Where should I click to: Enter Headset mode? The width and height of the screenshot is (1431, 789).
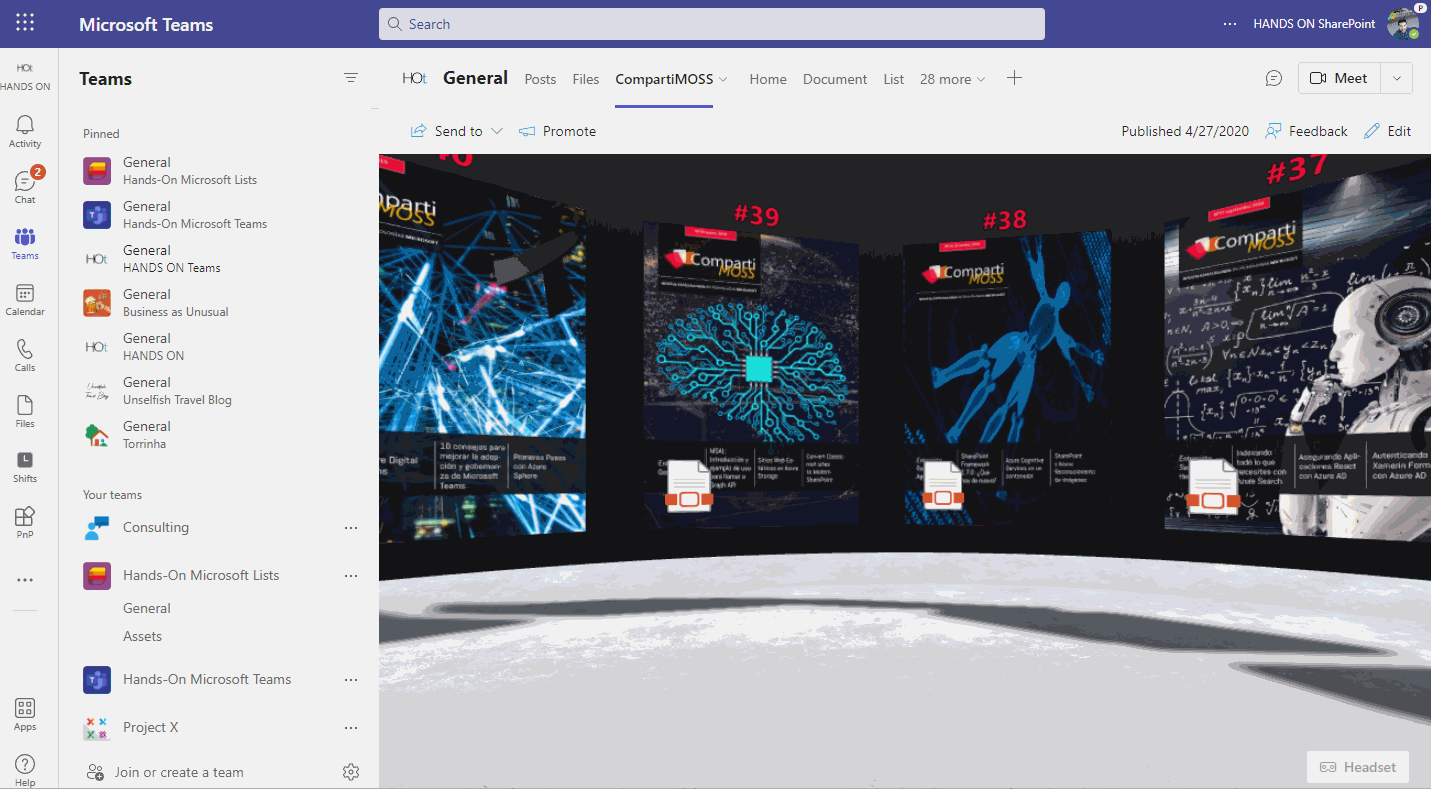tap(1358, 767)
